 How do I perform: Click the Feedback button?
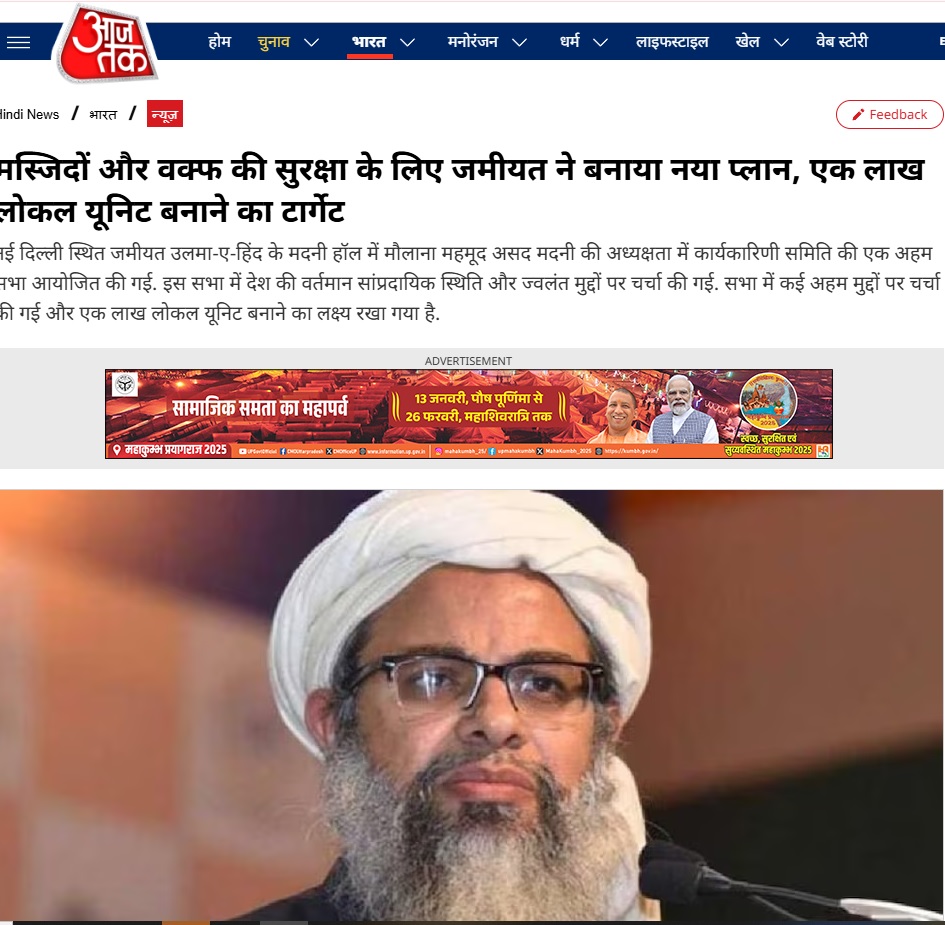(x=890, y=114)
